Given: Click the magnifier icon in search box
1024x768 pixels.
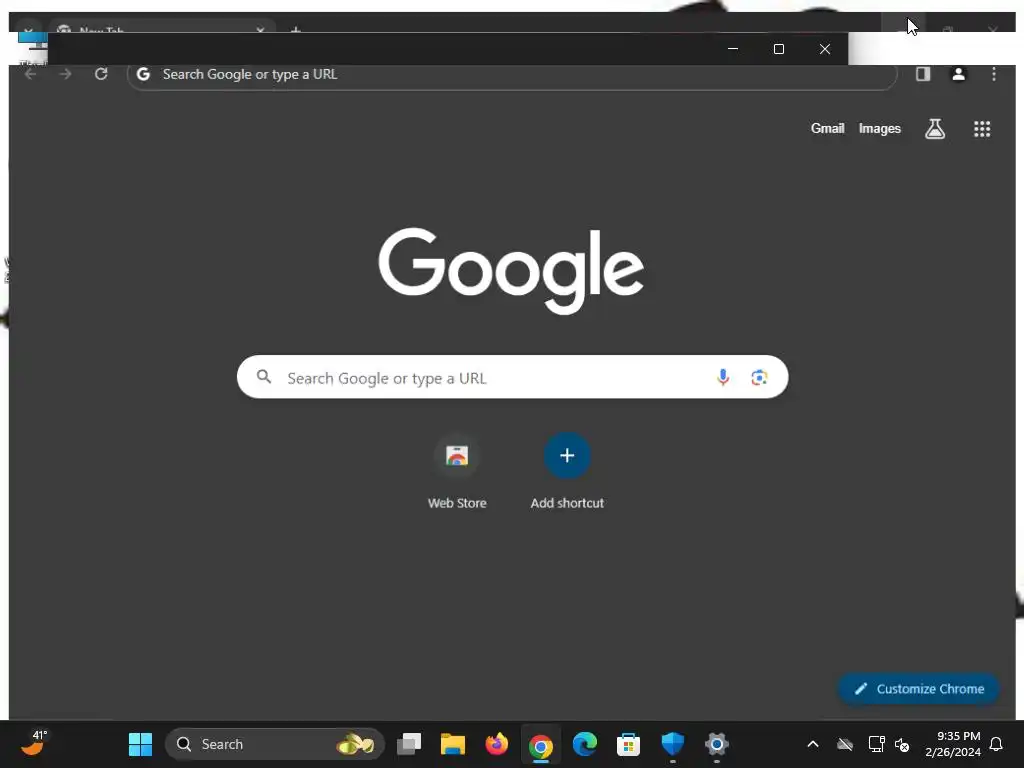Looking at the screenshot, I should tap(264, 377).
